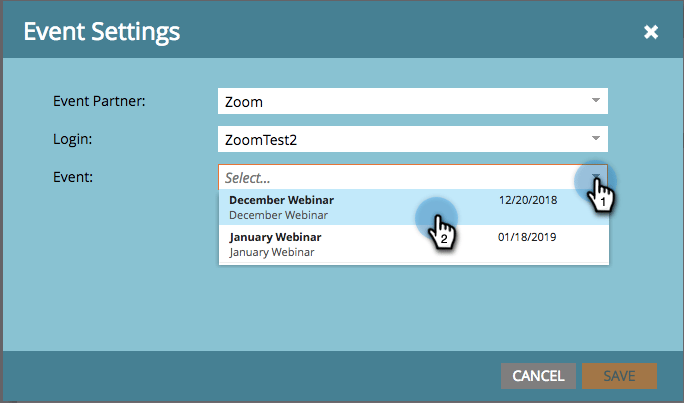Pick the entry dated 12/20/2018

(528, 200)
